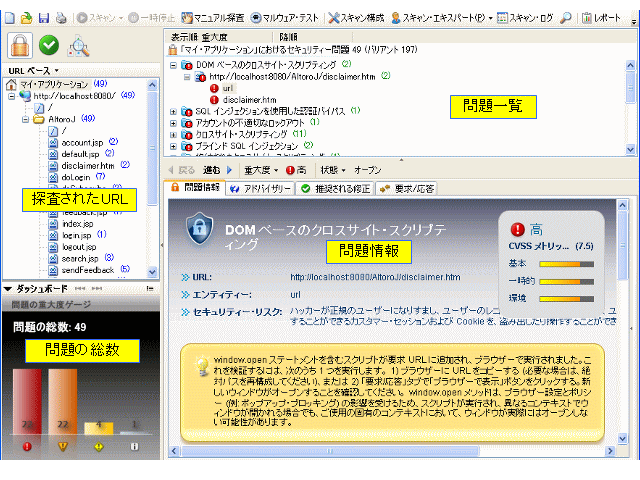Screen dimensions: 640x480
Task: Click the save disk icon
Action: tap(43, 18)
